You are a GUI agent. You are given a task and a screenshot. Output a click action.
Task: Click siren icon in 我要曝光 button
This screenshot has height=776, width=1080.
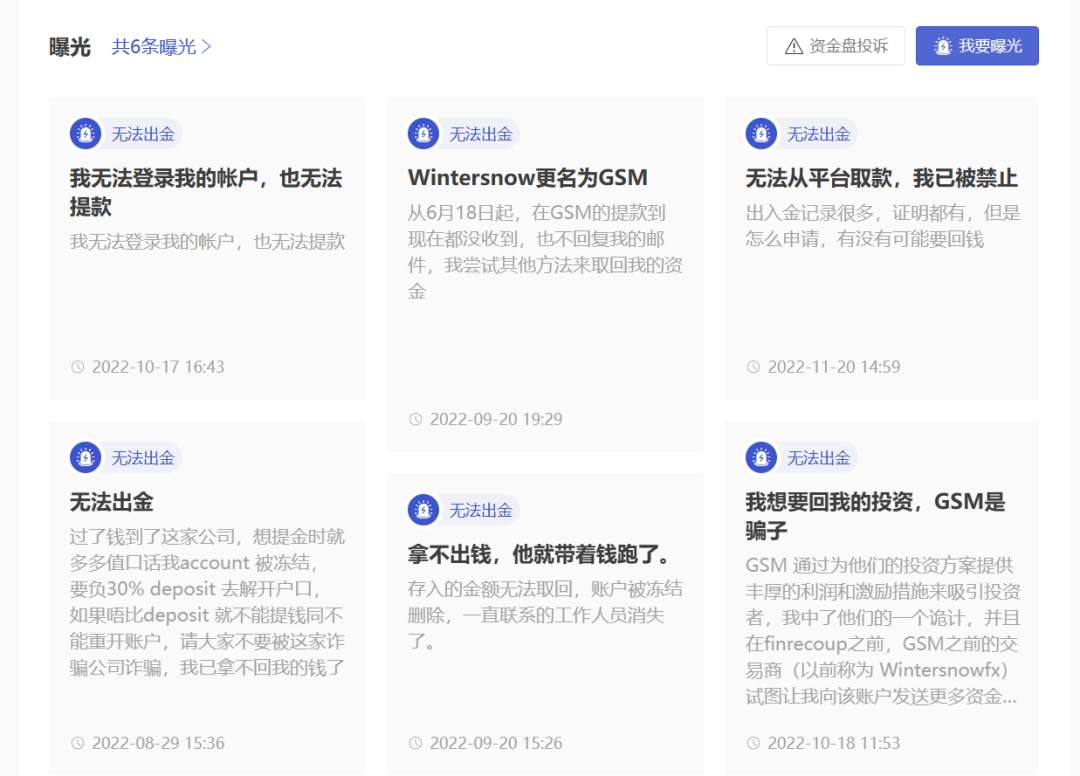943,47
